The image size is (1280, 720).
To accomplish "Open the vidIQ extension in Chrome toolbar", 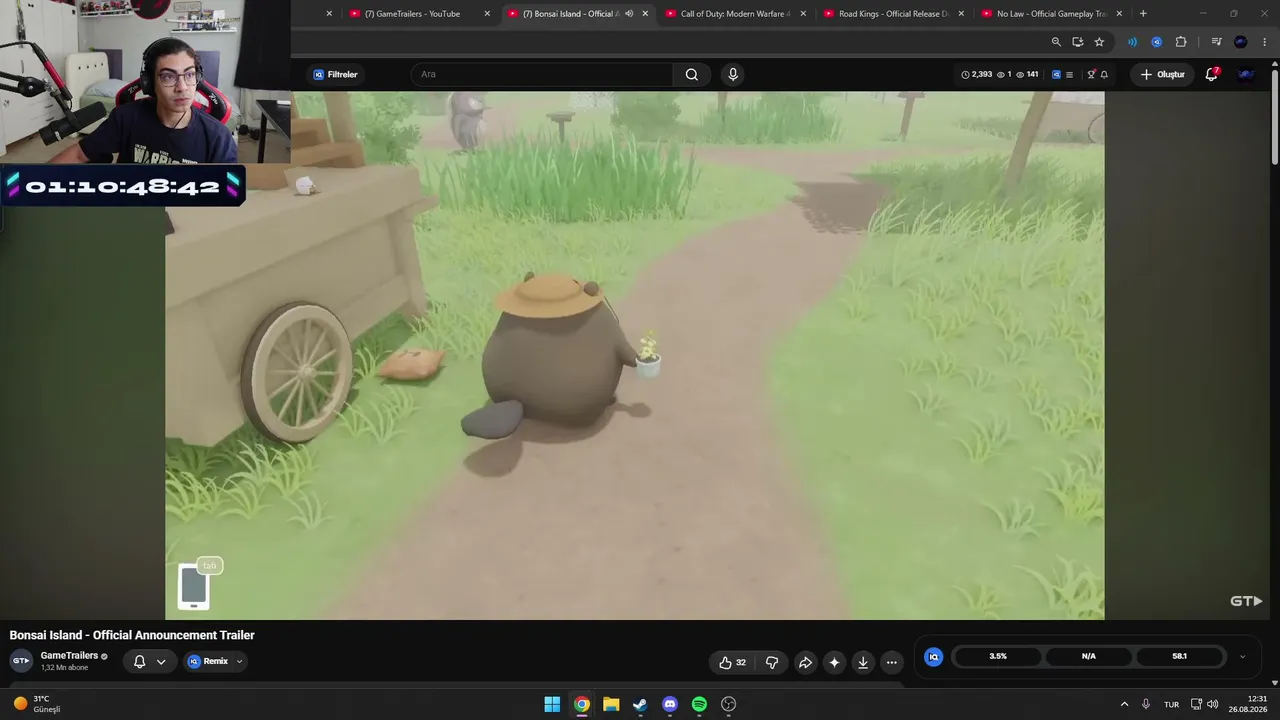I will click(1156, 42).
